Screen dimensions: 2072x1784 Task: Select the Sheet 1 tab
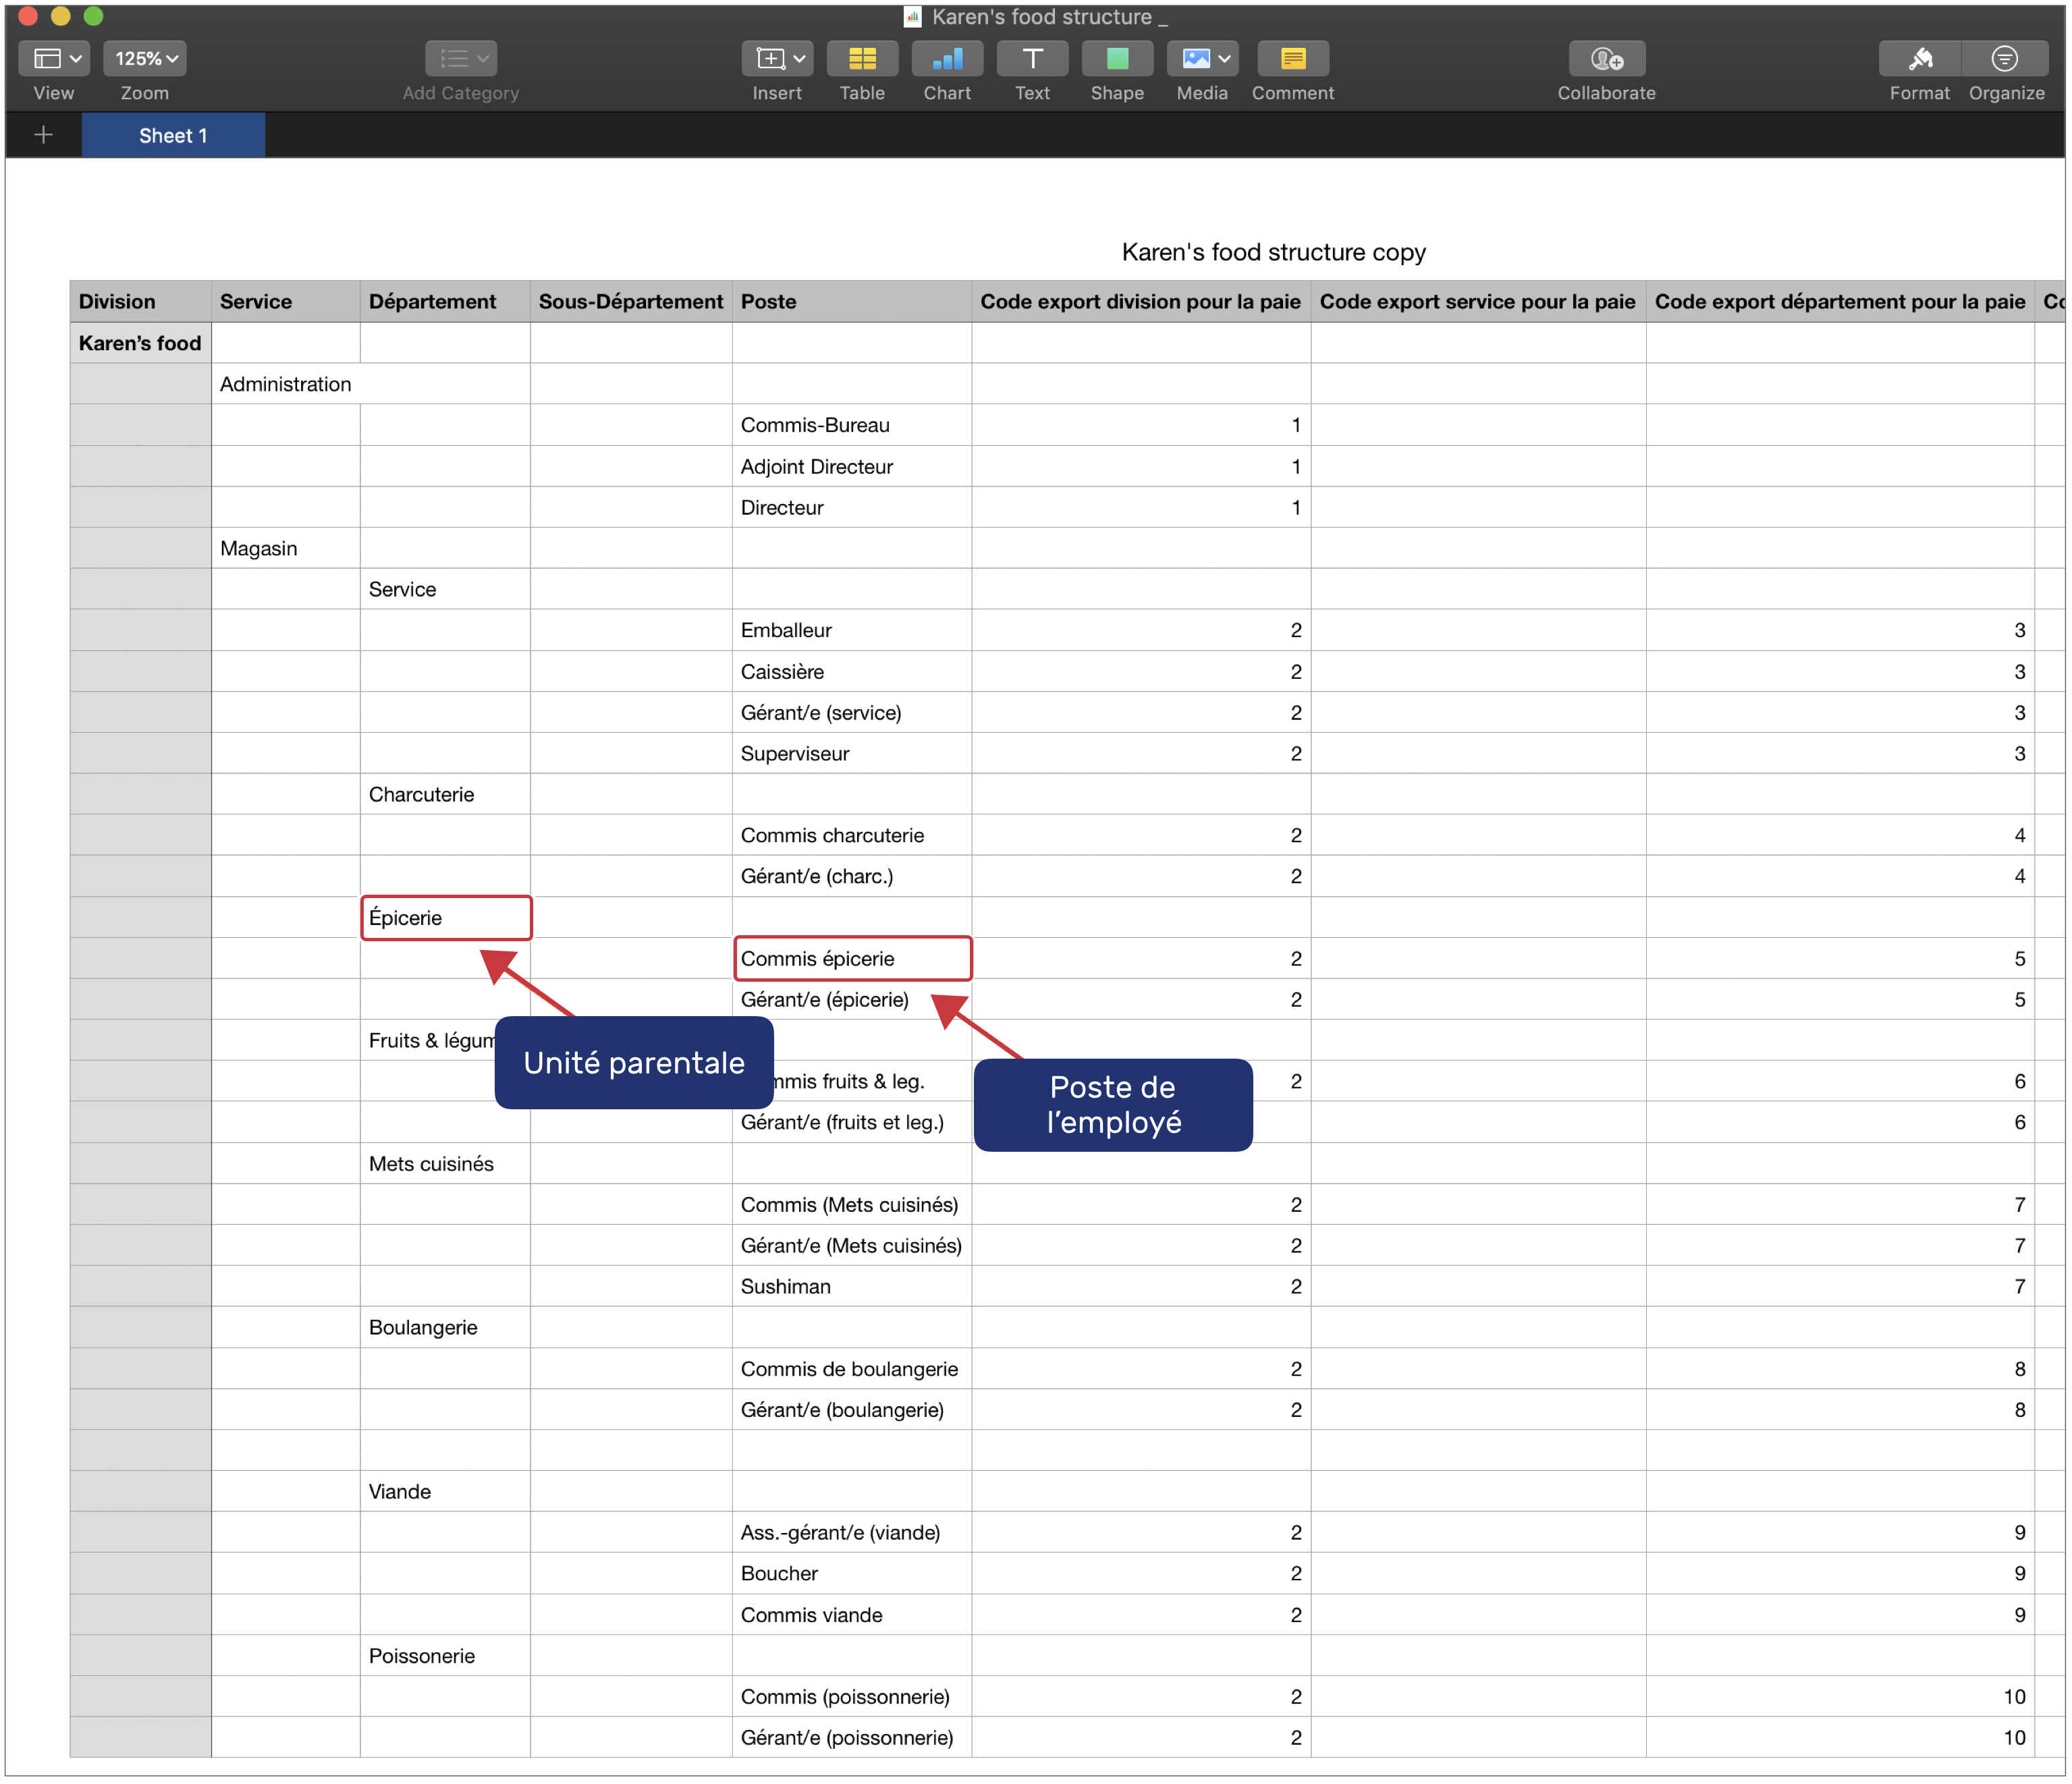(x=173, y=135)
